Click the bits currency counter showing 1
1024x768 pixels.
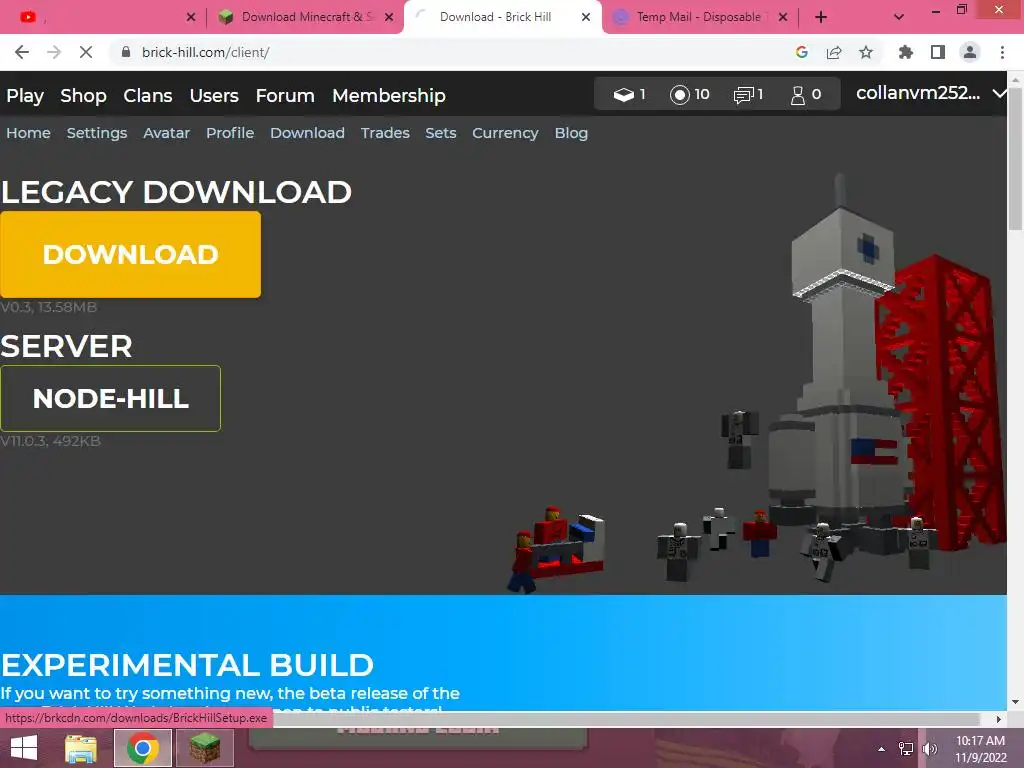coord(630,95)
